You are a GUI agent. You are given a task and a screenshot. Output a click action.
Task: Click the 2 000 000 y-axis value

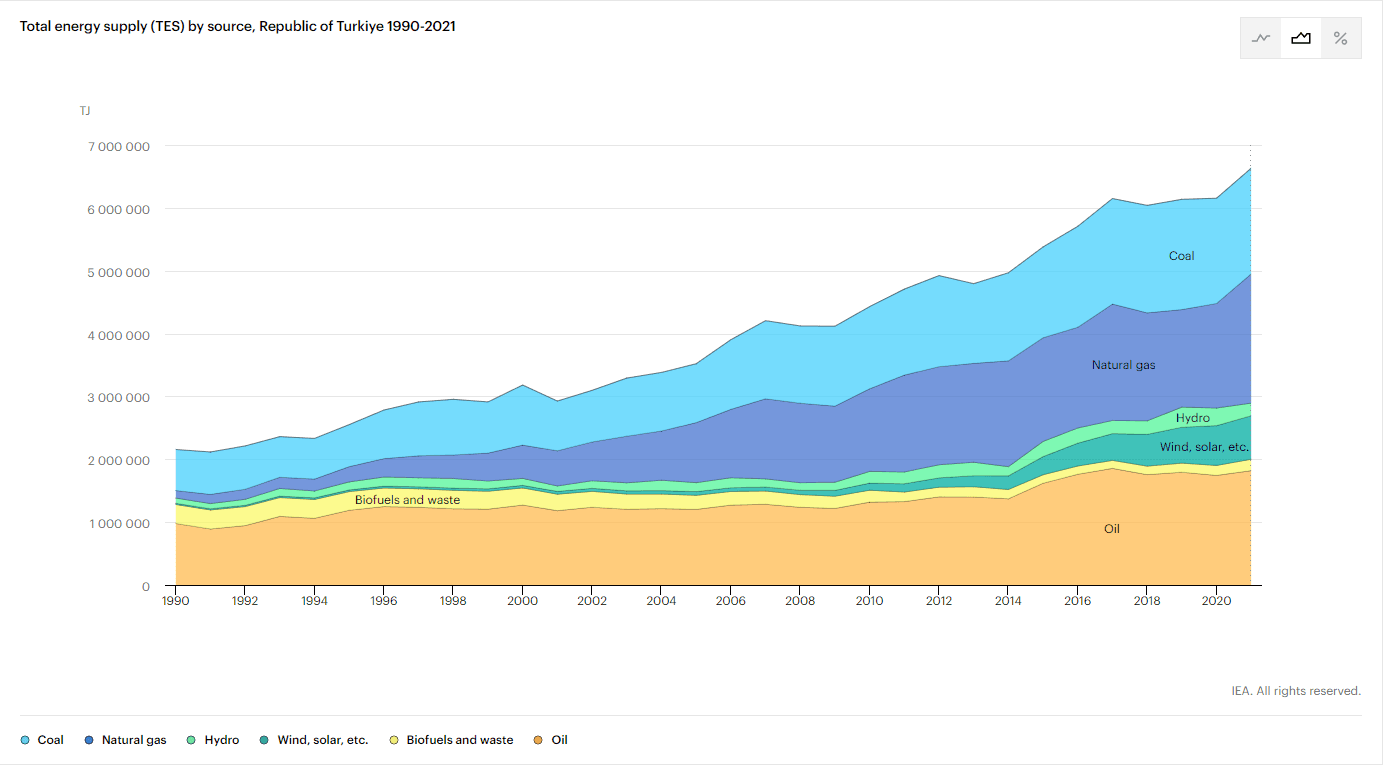(117, 460)
